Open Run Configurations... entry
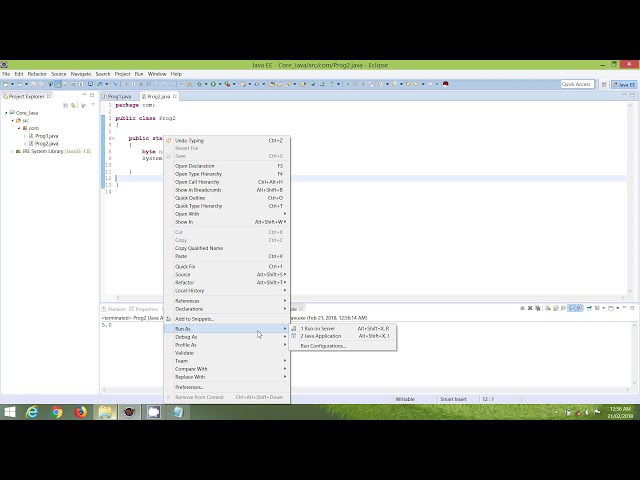This screenshot has height=480, width=640. [323, 346]
